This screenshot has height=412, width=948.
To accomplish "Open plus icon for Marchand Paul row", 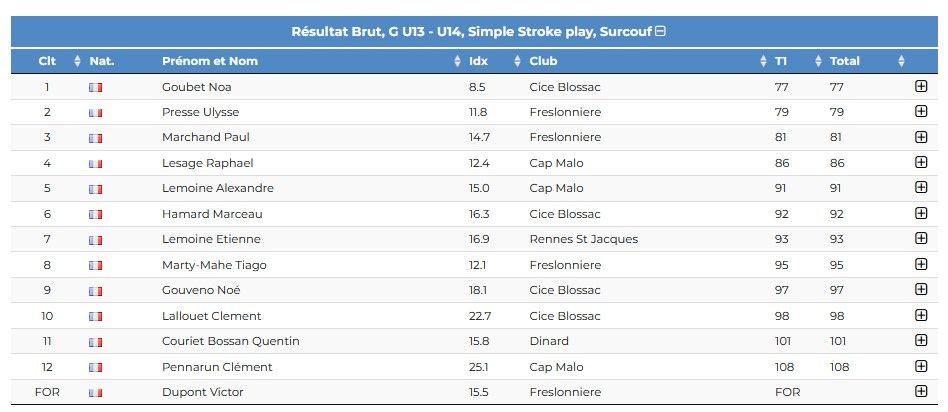I will [921, 137].
